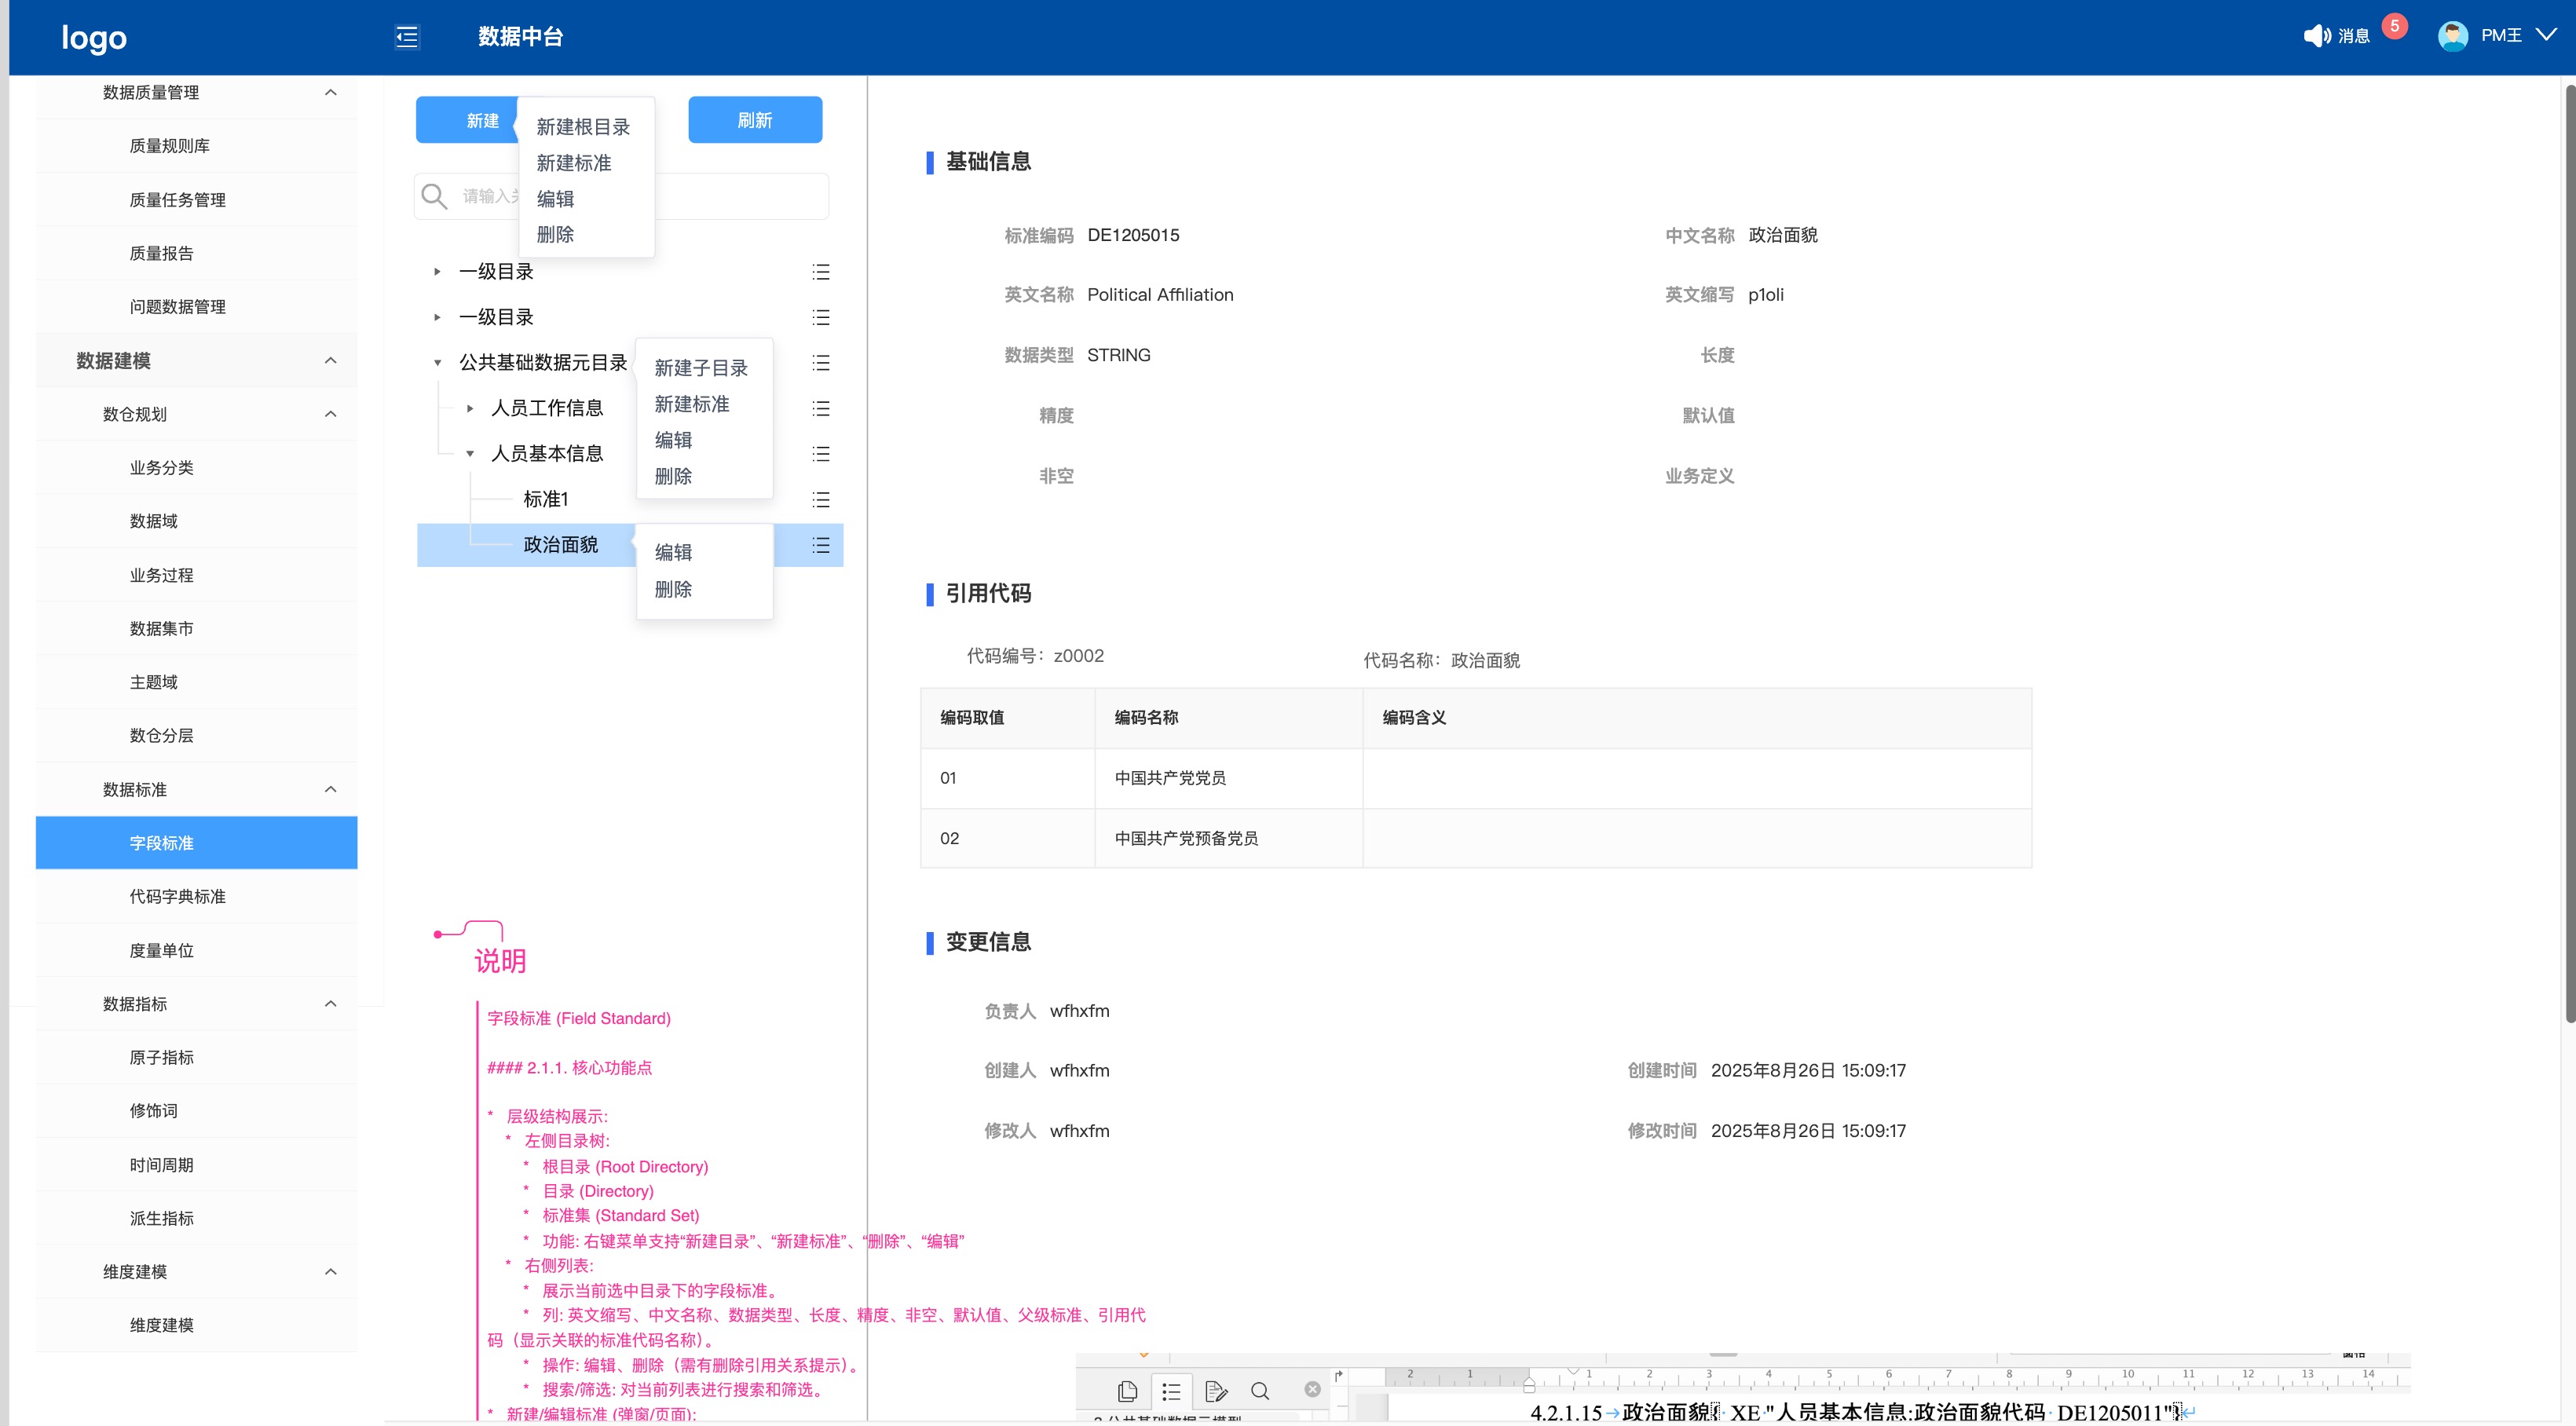Collapse the 数据质量管理 sidebar group

(331, 93)
